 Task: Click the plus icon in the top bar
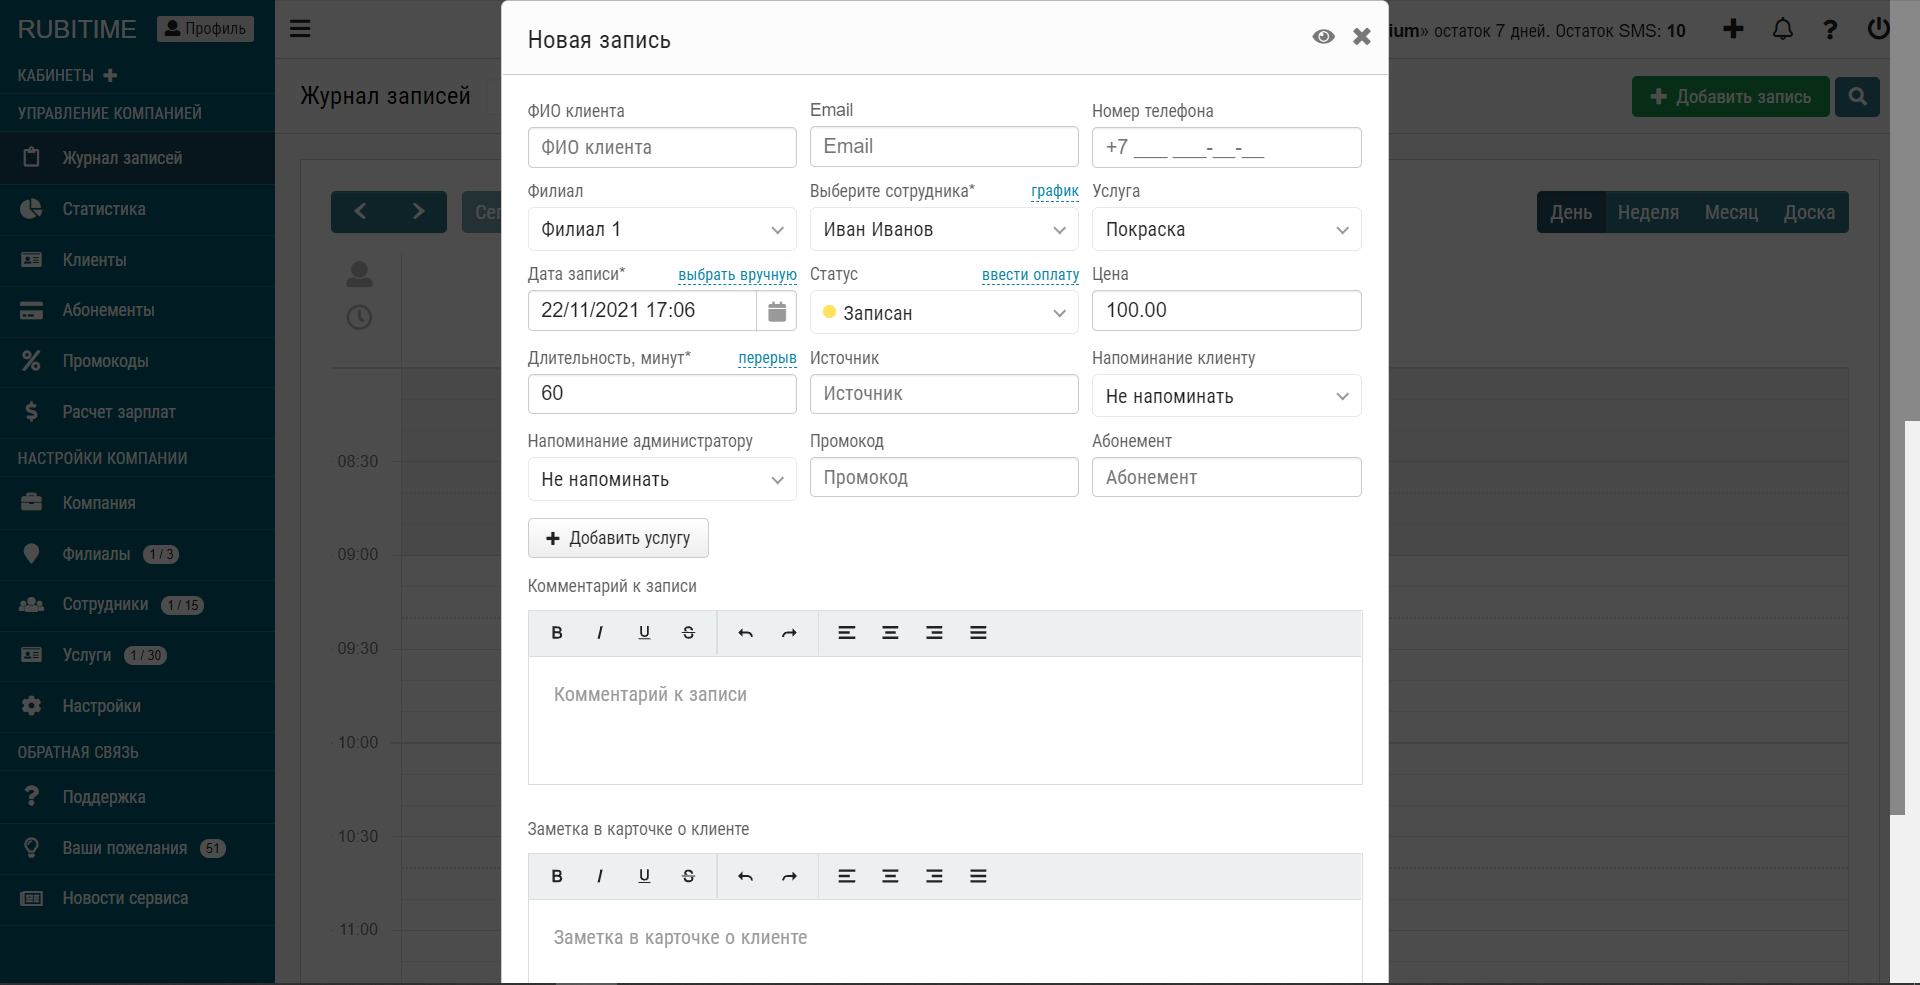[x=1733, y=29]
